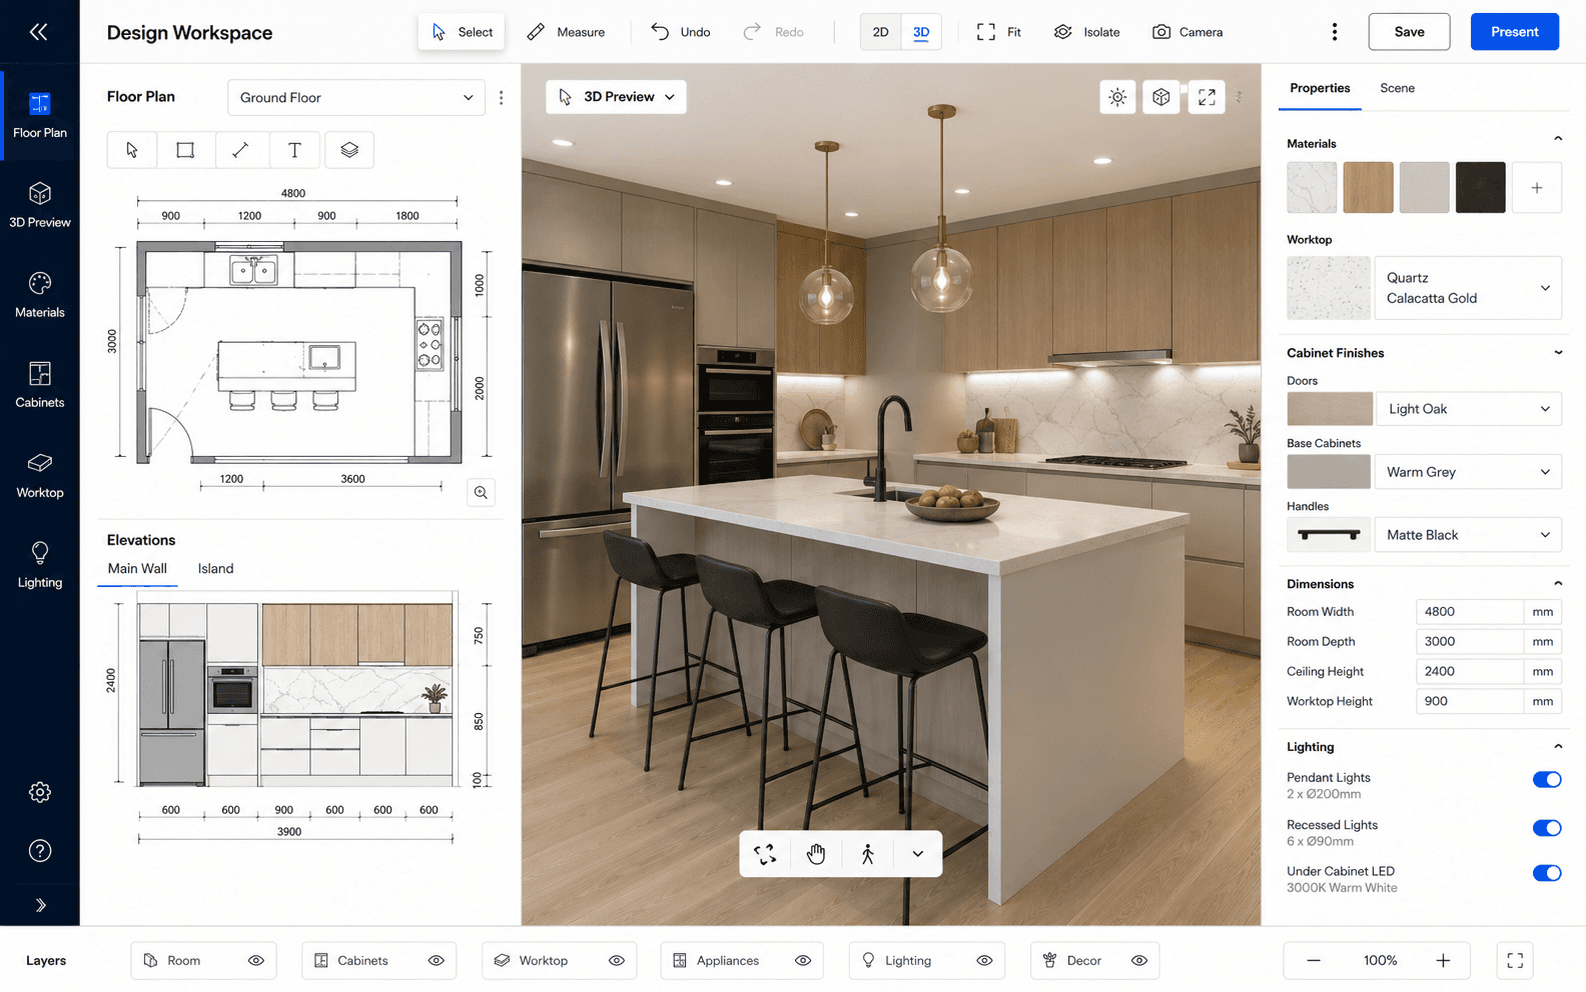Click the Present button
The width and height of the screenshot is (1586, 992).
pos(1514,32)
